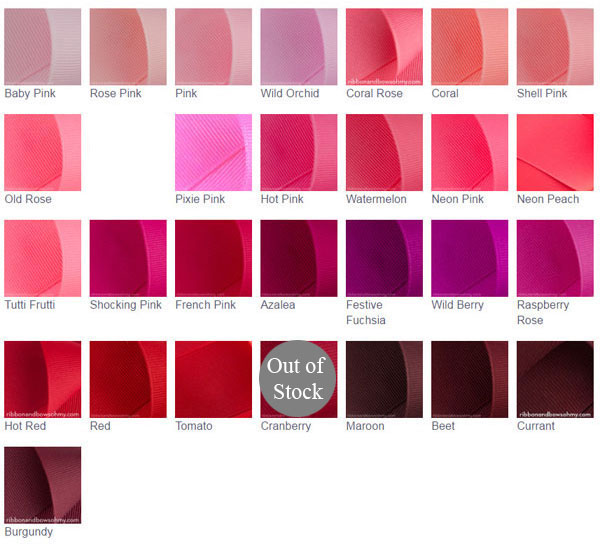Select the Burgundy ribbon swatch
The height and width of the screenshot is (544, 600).
(43, 485)
